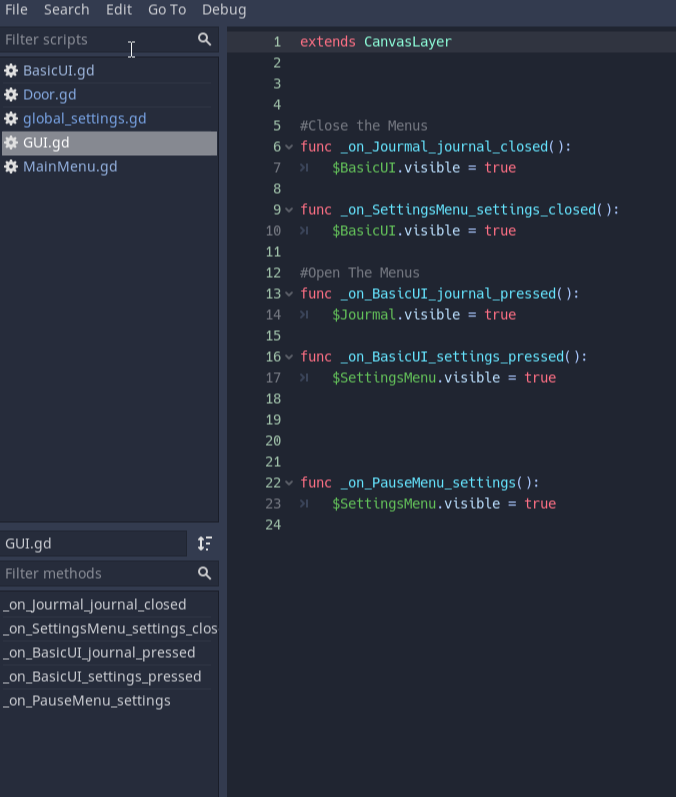Collapse the _on_Journal_journal_closed function on line 6
The width and height of the screenshot is (676, 797).
[x=290, y=147]
